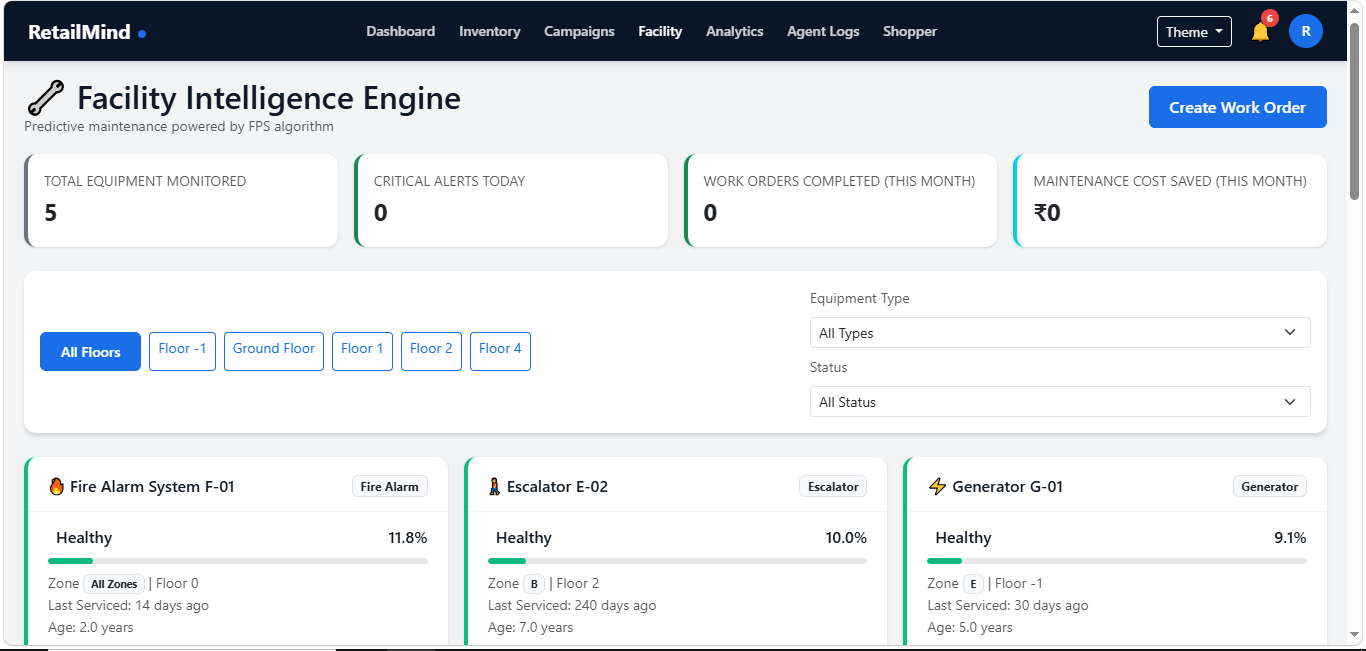The width and height of the screenshot is (1366, 651).
Task: Select the All Floors filter
Action: (x=90, y=352)
